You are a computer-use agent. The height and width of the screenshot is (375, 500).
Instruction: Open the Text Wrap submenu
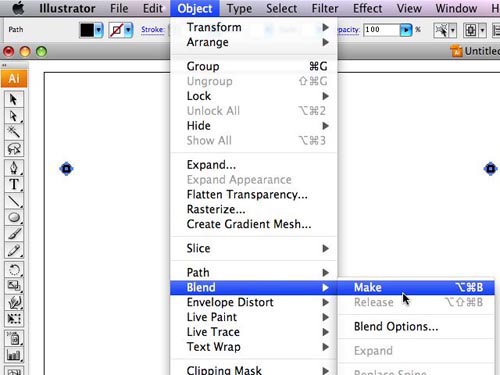tap(254, 347)
